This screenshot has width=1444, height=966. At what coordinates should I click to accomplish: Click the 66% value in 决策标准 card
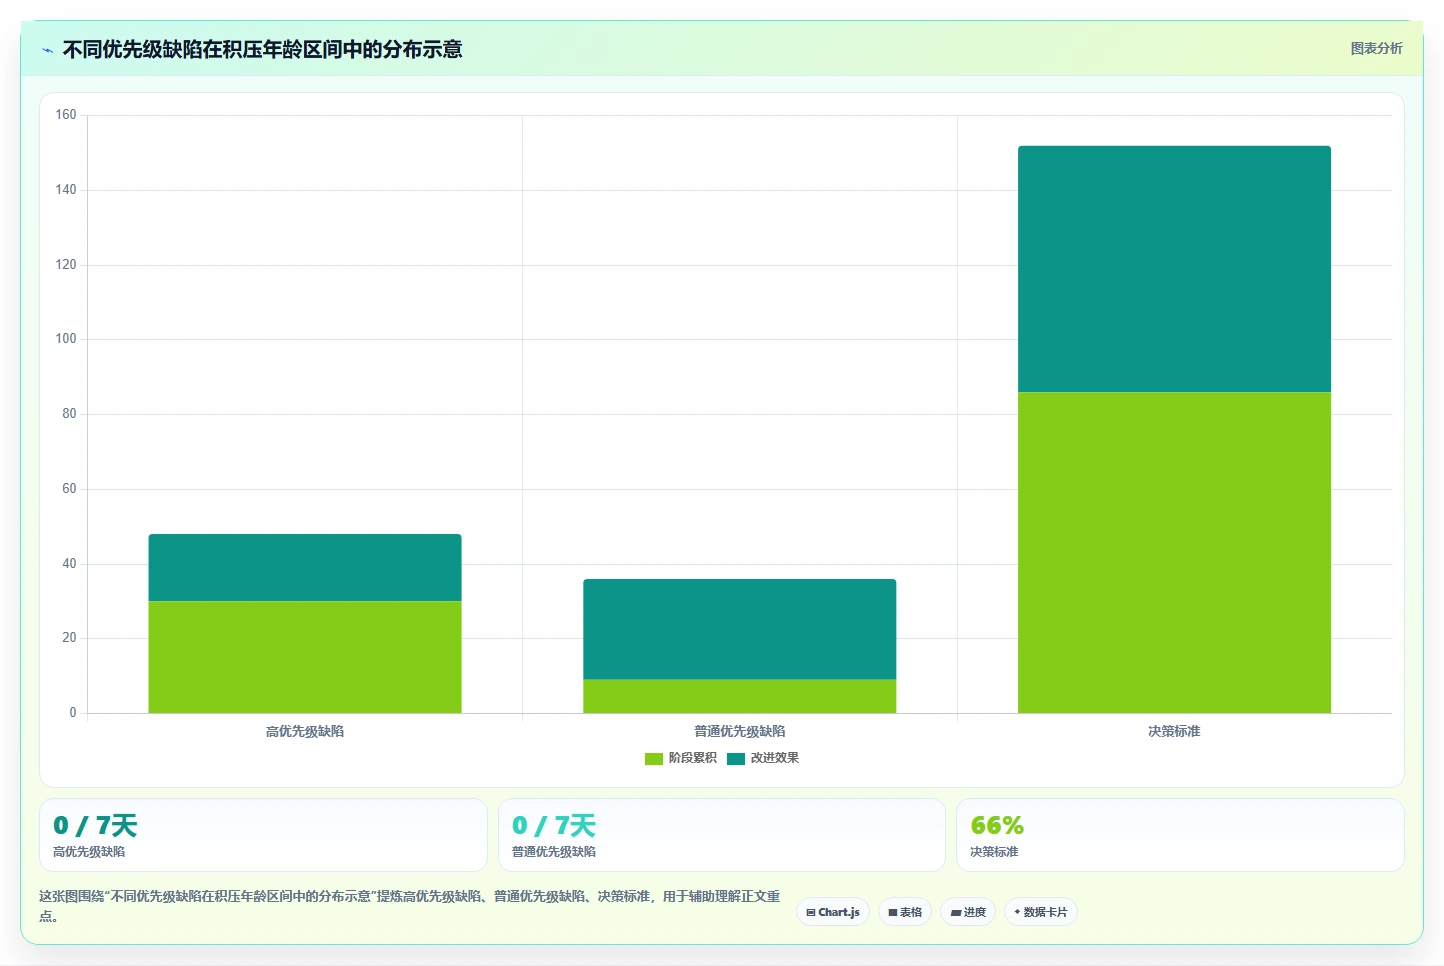click(997, 825)
